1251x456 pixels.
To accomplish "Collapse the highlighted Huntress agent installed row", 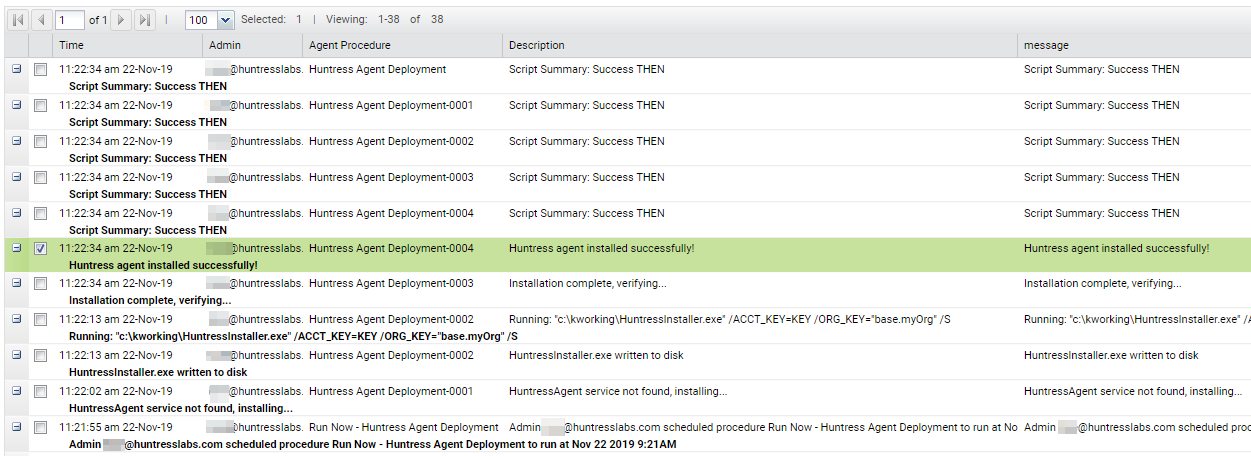I will tap(16, 248).
